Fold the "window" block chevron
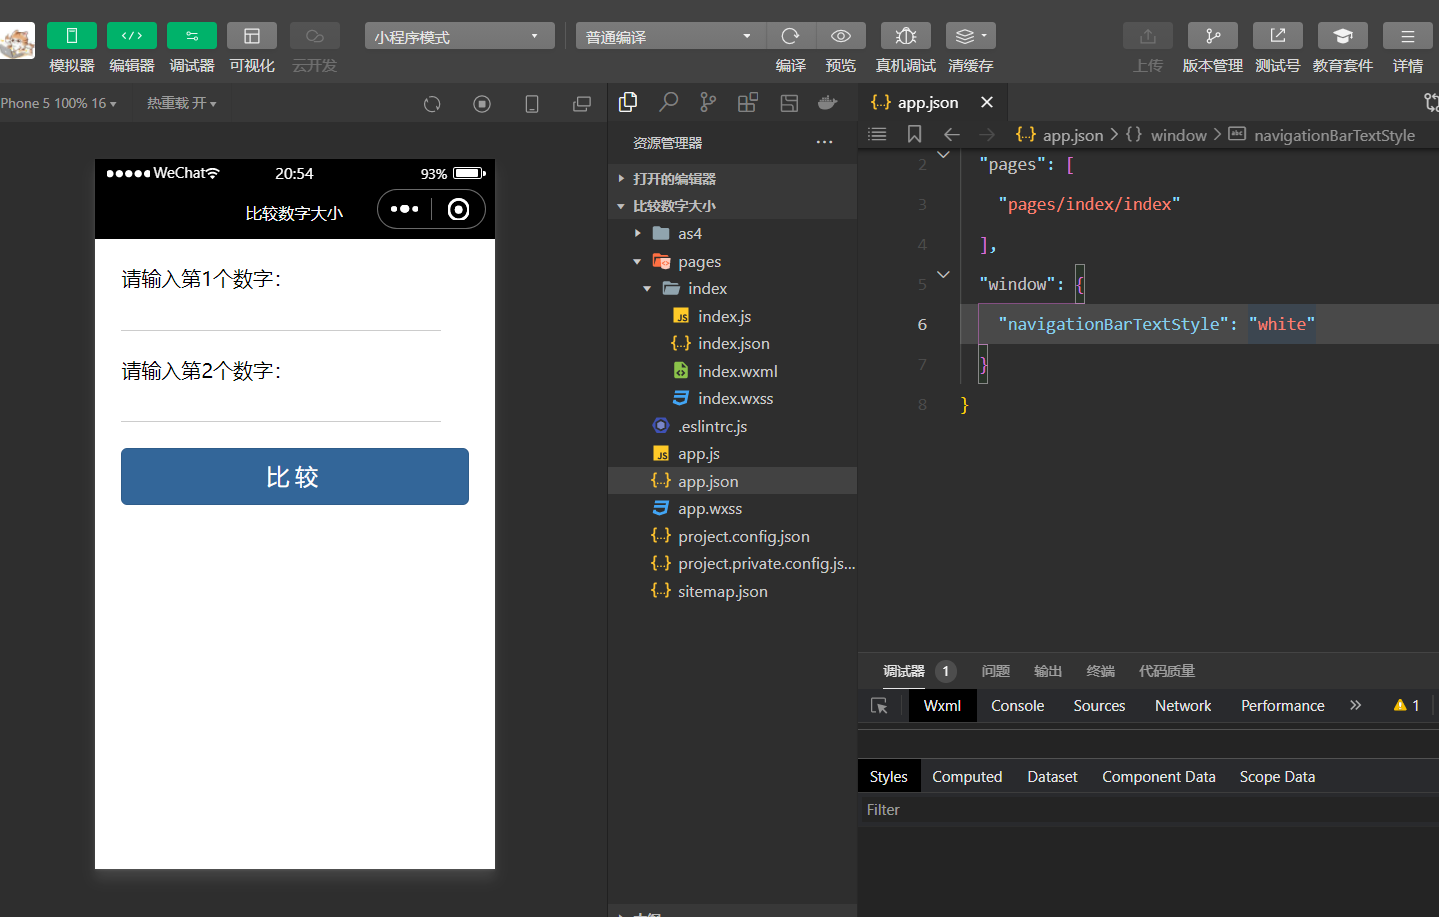The width and height of the screenshot is (1439, 917). point(943,274)
